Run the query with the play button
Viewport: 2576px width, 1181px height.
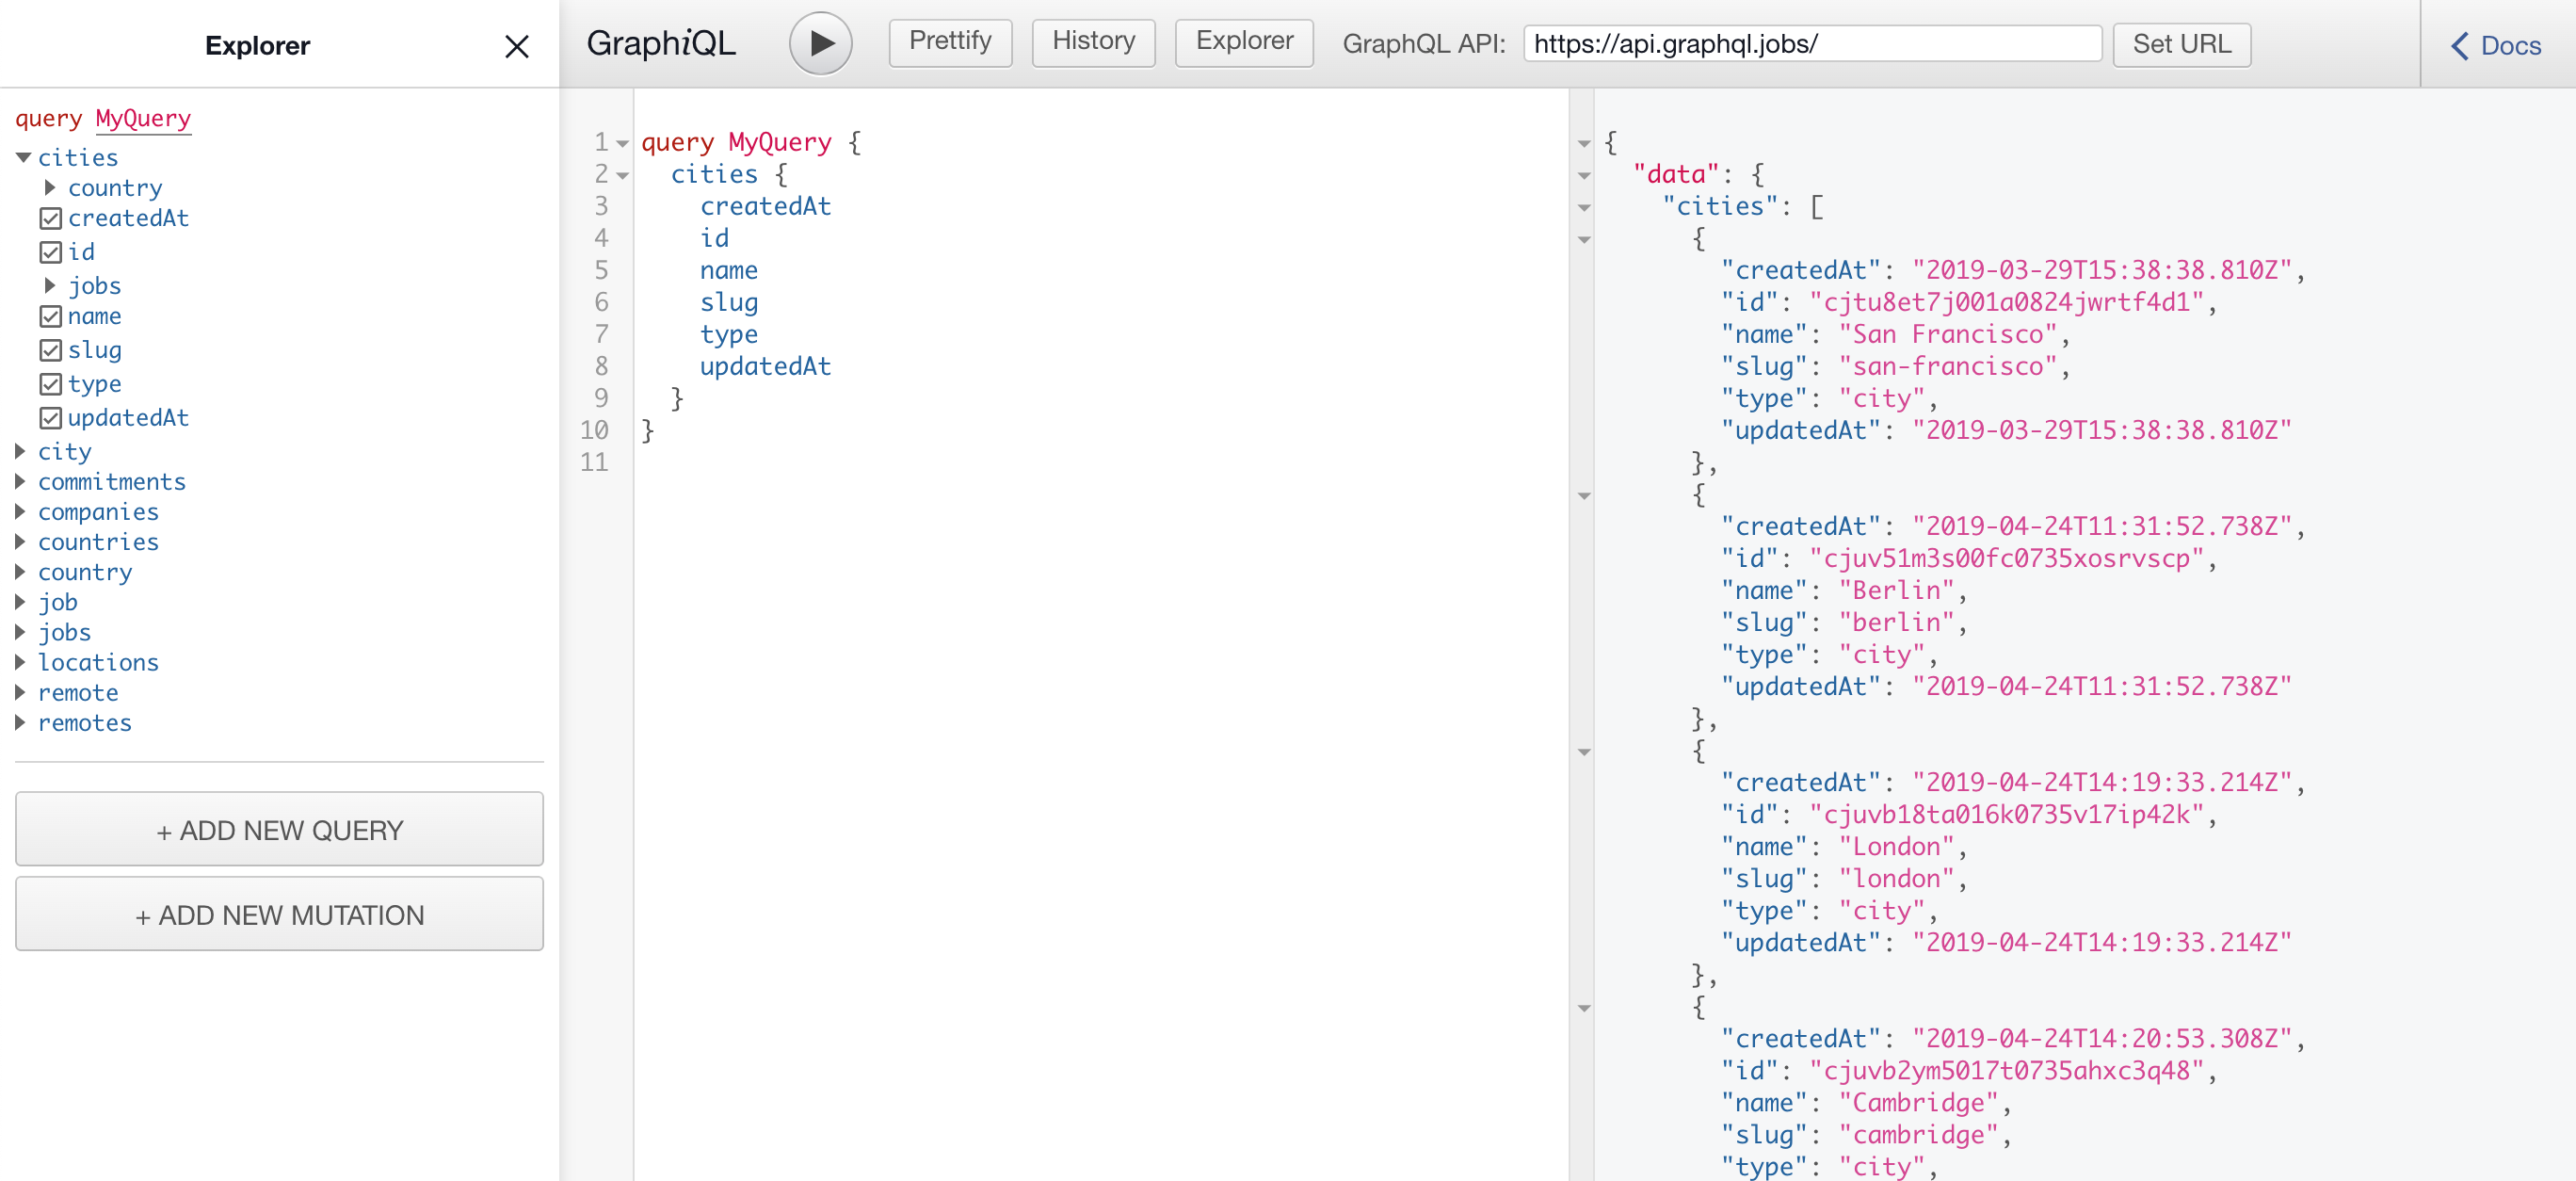820,44
